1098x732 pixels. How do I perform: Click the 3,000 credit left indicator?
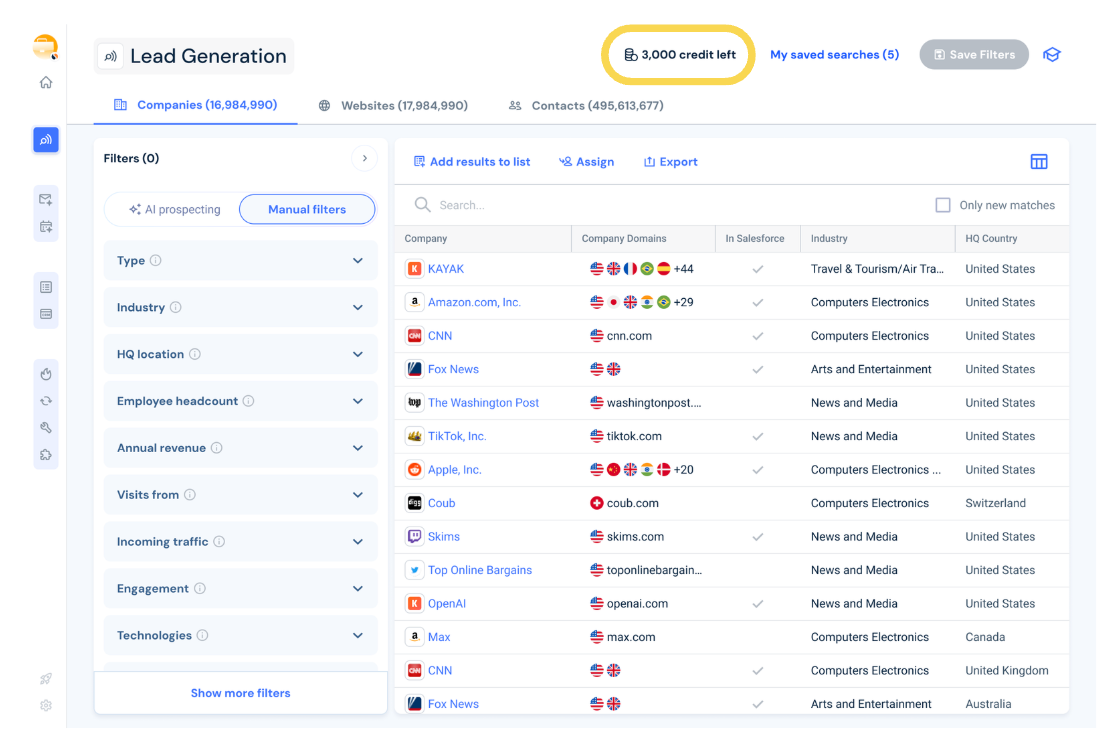point(679,55)
